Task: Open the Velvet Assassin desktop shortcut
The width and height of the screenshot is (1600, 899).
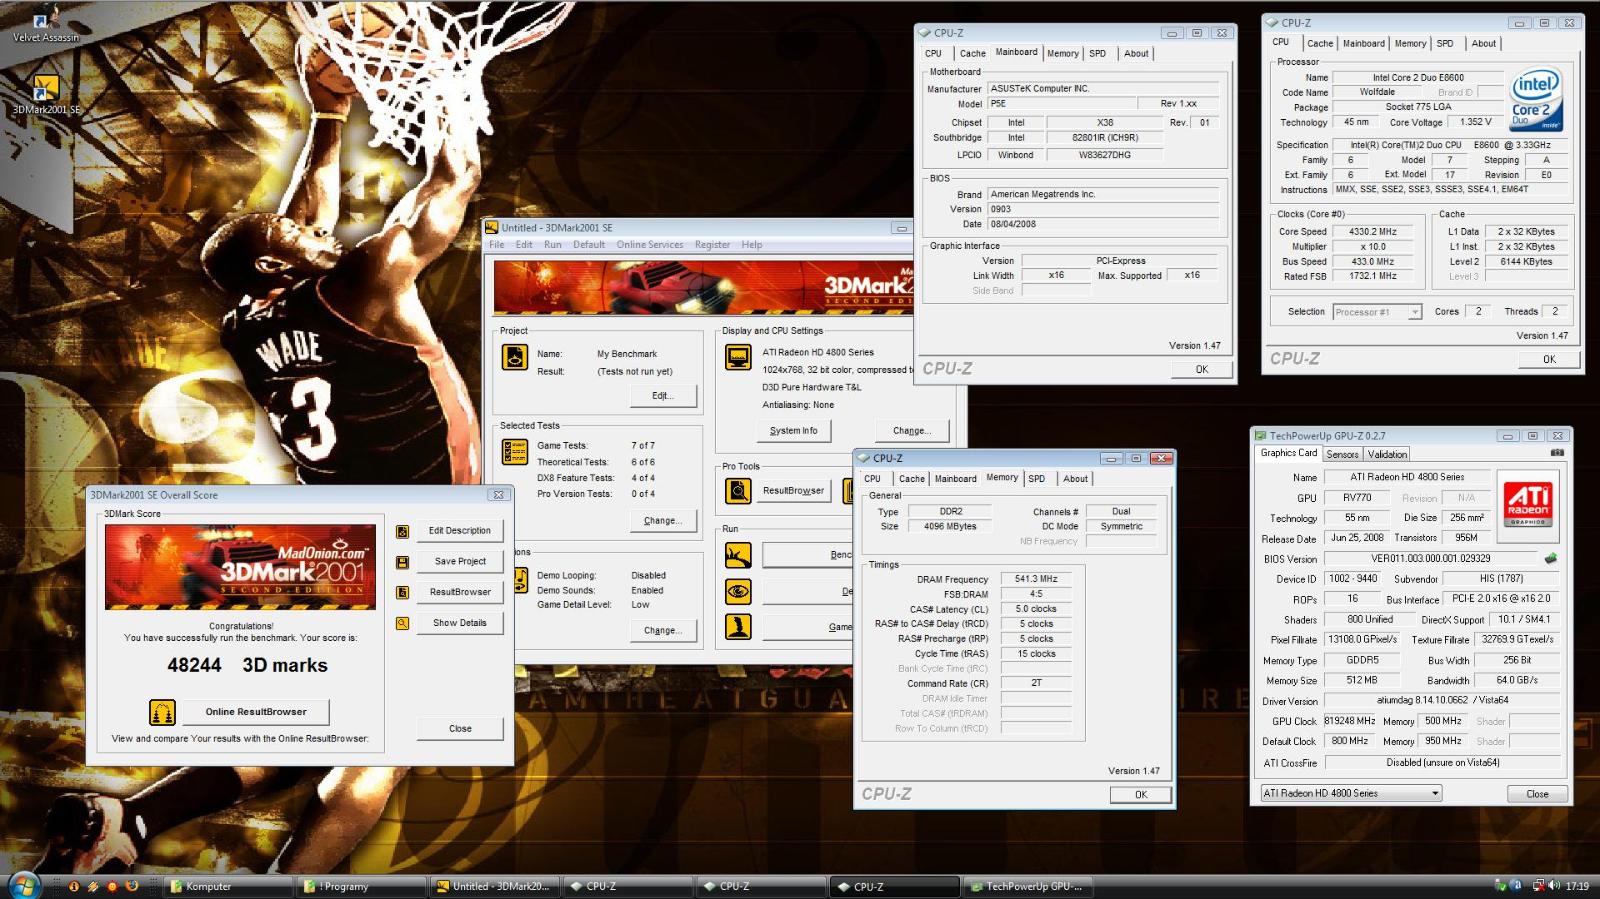Action: pyautogui.click(x=44, y=24)
